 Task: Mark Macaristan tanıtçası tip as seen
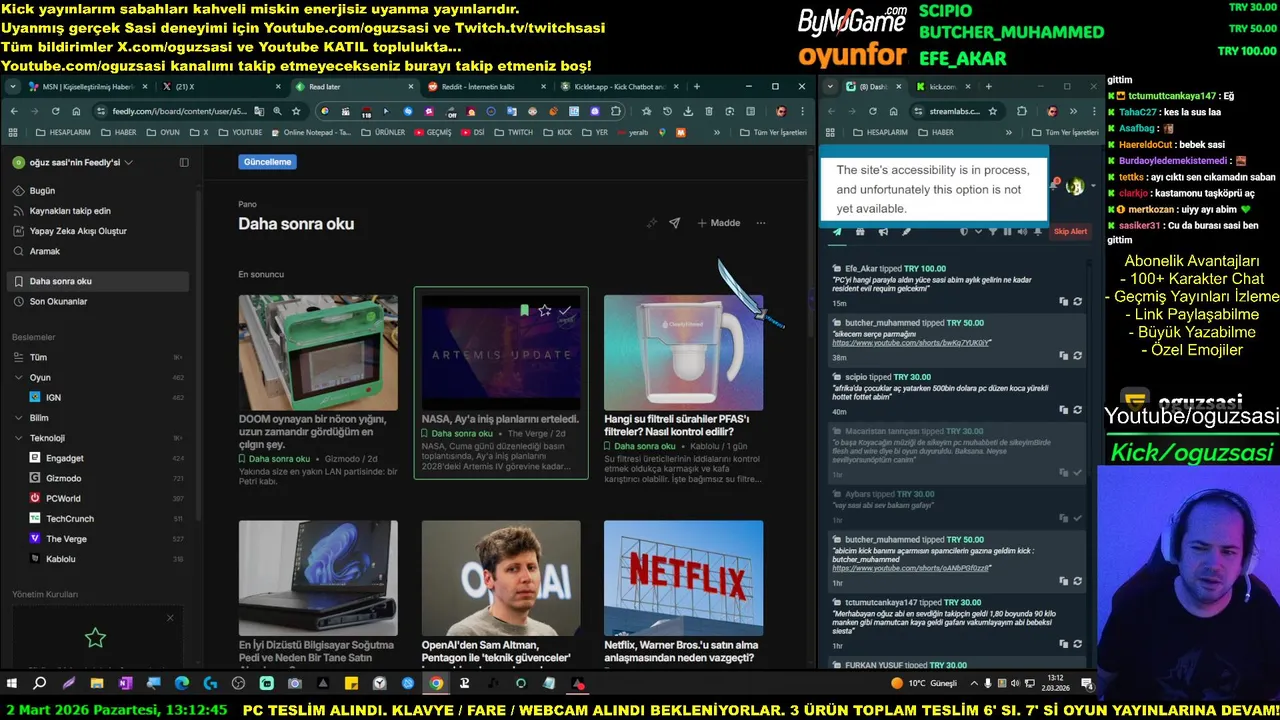(1077, 472)
